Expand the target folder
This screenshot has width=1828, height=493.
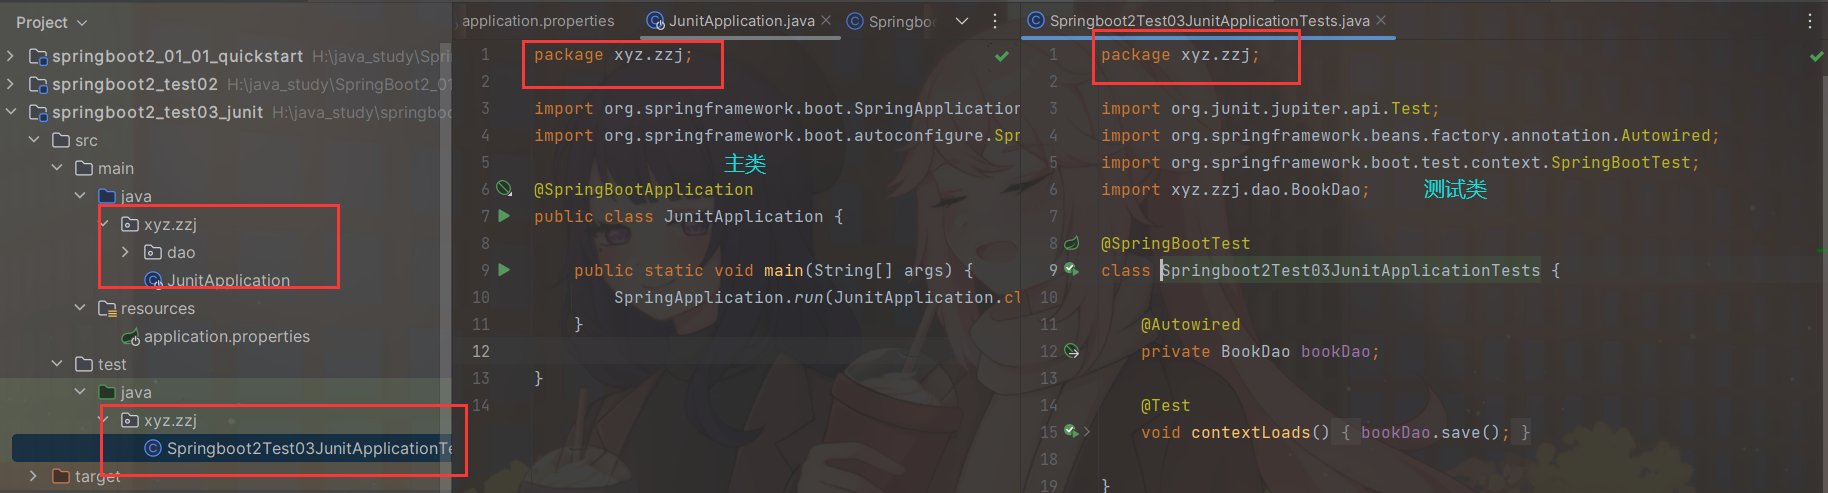tap(34, 476)
